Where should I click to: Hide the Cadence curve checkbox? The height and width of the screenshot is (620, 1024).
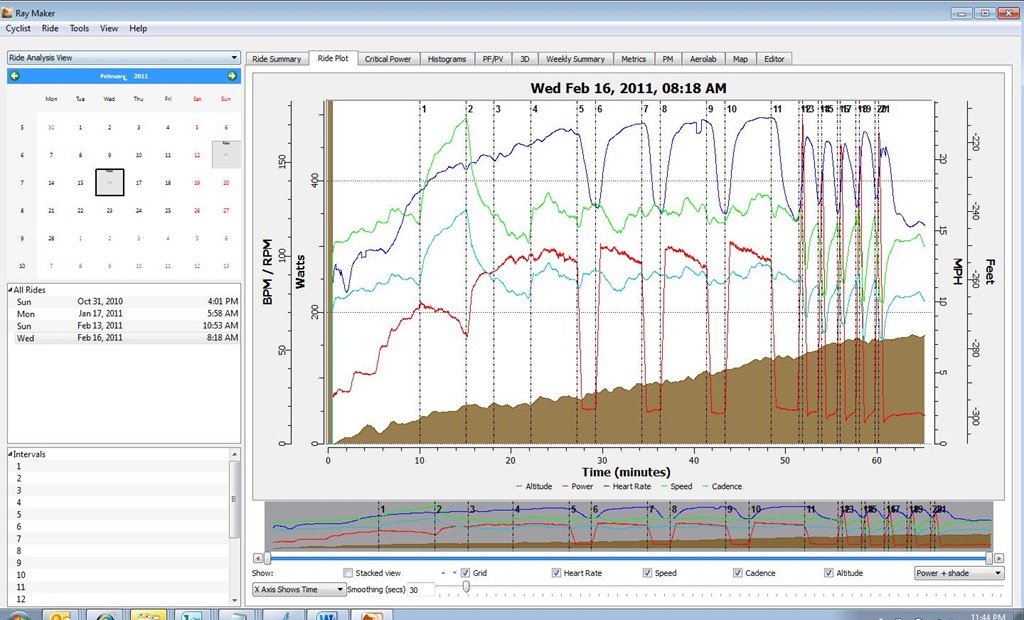(x=738, y=573)
